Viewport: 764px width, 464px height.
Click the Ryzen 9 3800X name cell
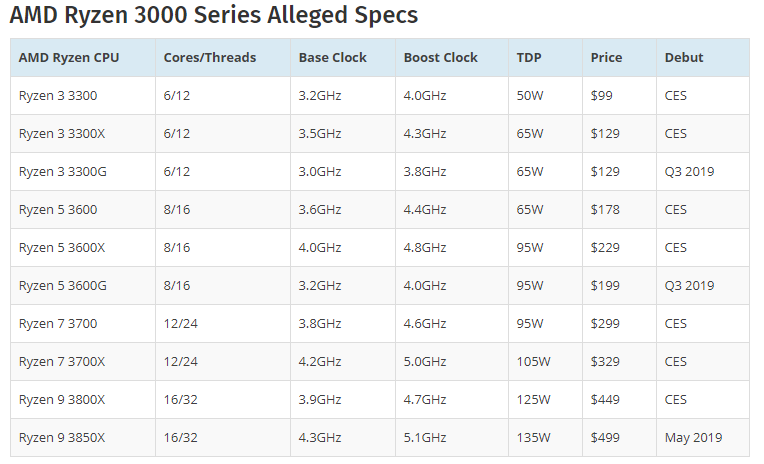pyautogui.click(x=83, y=400)
